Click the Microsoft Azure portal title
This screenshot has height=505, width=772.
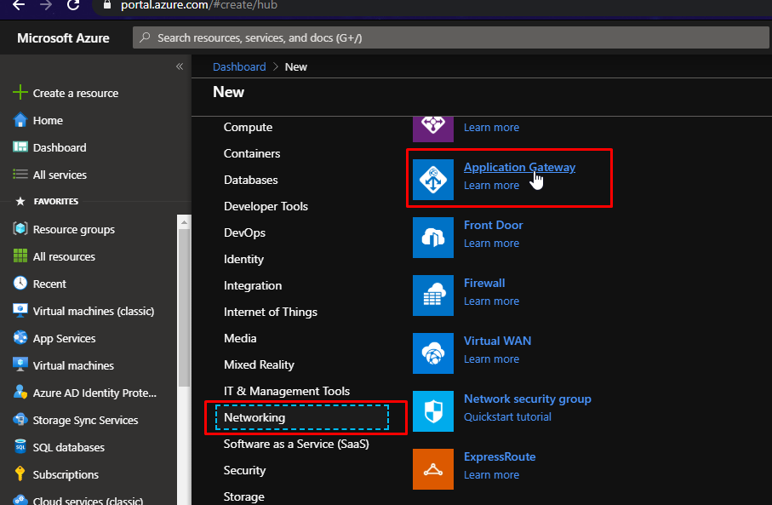click(63, 38)
